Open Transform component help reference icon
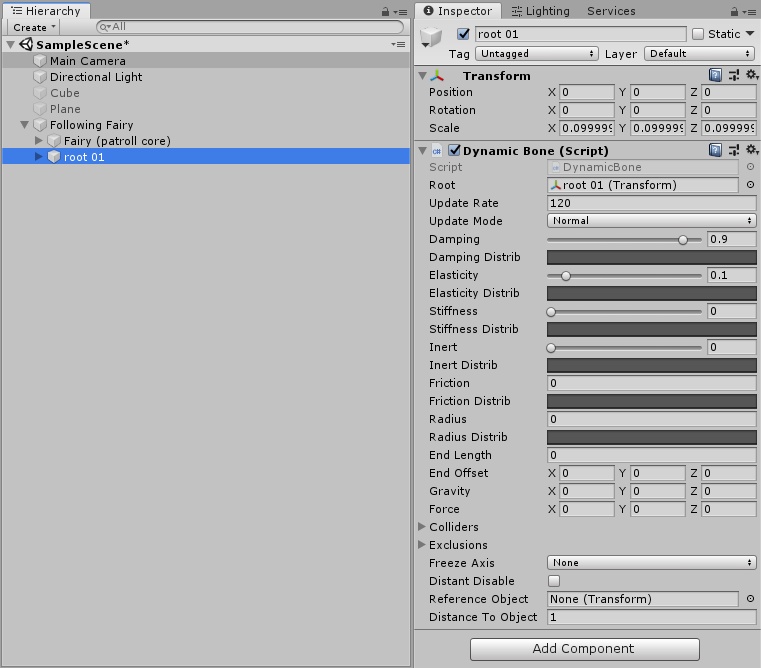This screenshot has width=761, height=668. pos(714,75)
